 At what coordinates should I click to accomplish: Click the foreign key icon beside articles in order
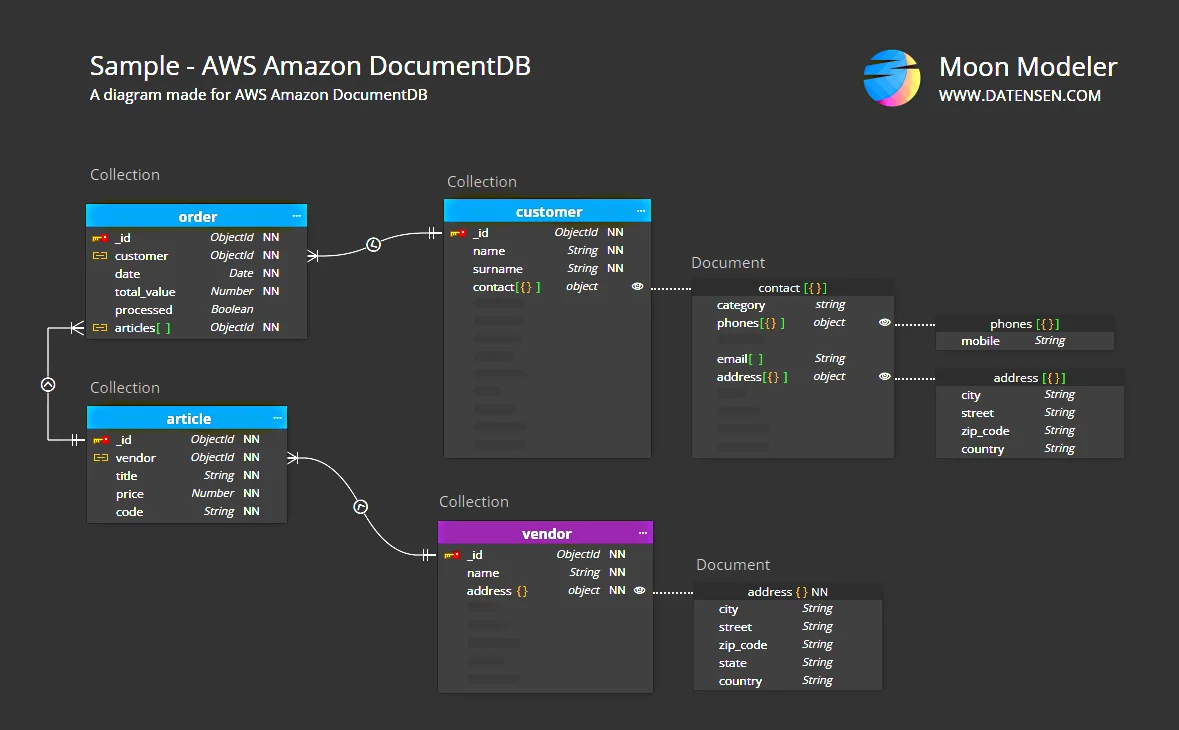[100, 328]
